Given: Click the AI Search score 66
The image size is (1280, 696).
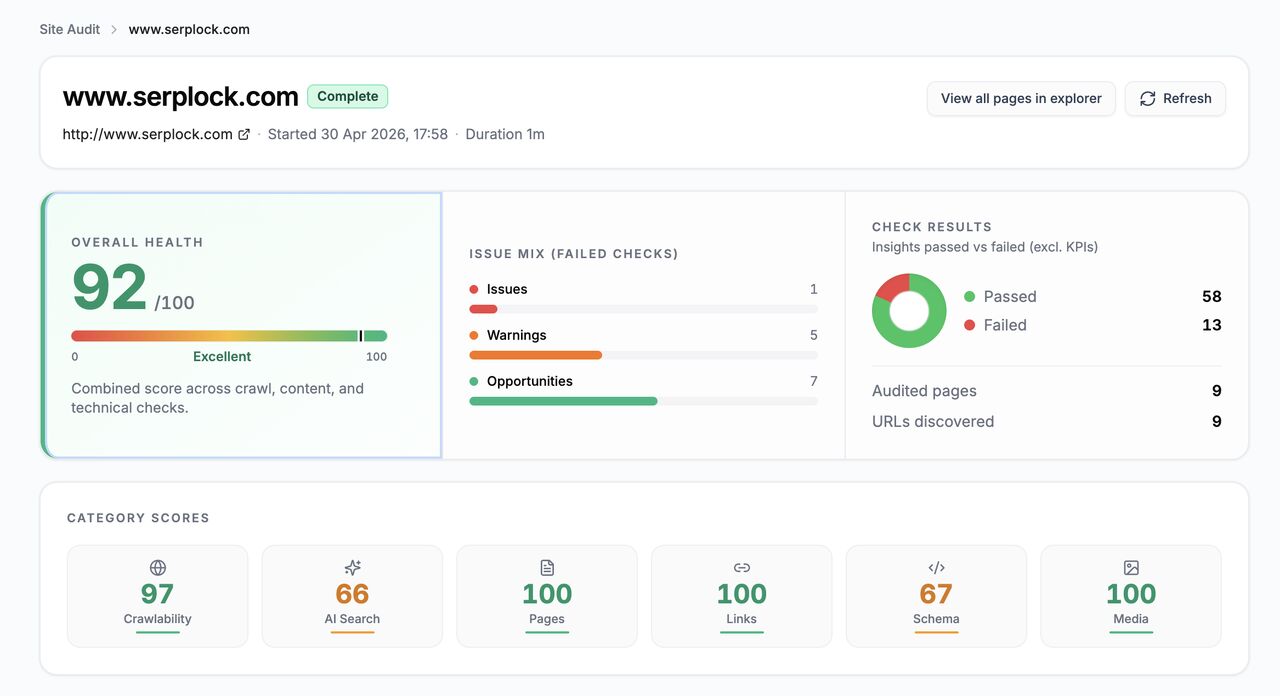Looking at the screenshot, I should (x=352, y=594).
